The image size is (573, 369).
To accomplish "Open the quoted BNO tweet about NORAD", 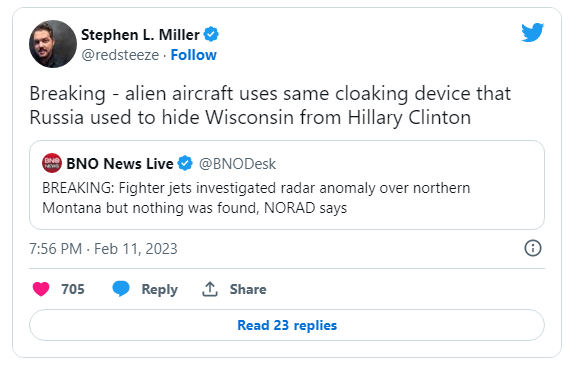I will click(287, 185).
